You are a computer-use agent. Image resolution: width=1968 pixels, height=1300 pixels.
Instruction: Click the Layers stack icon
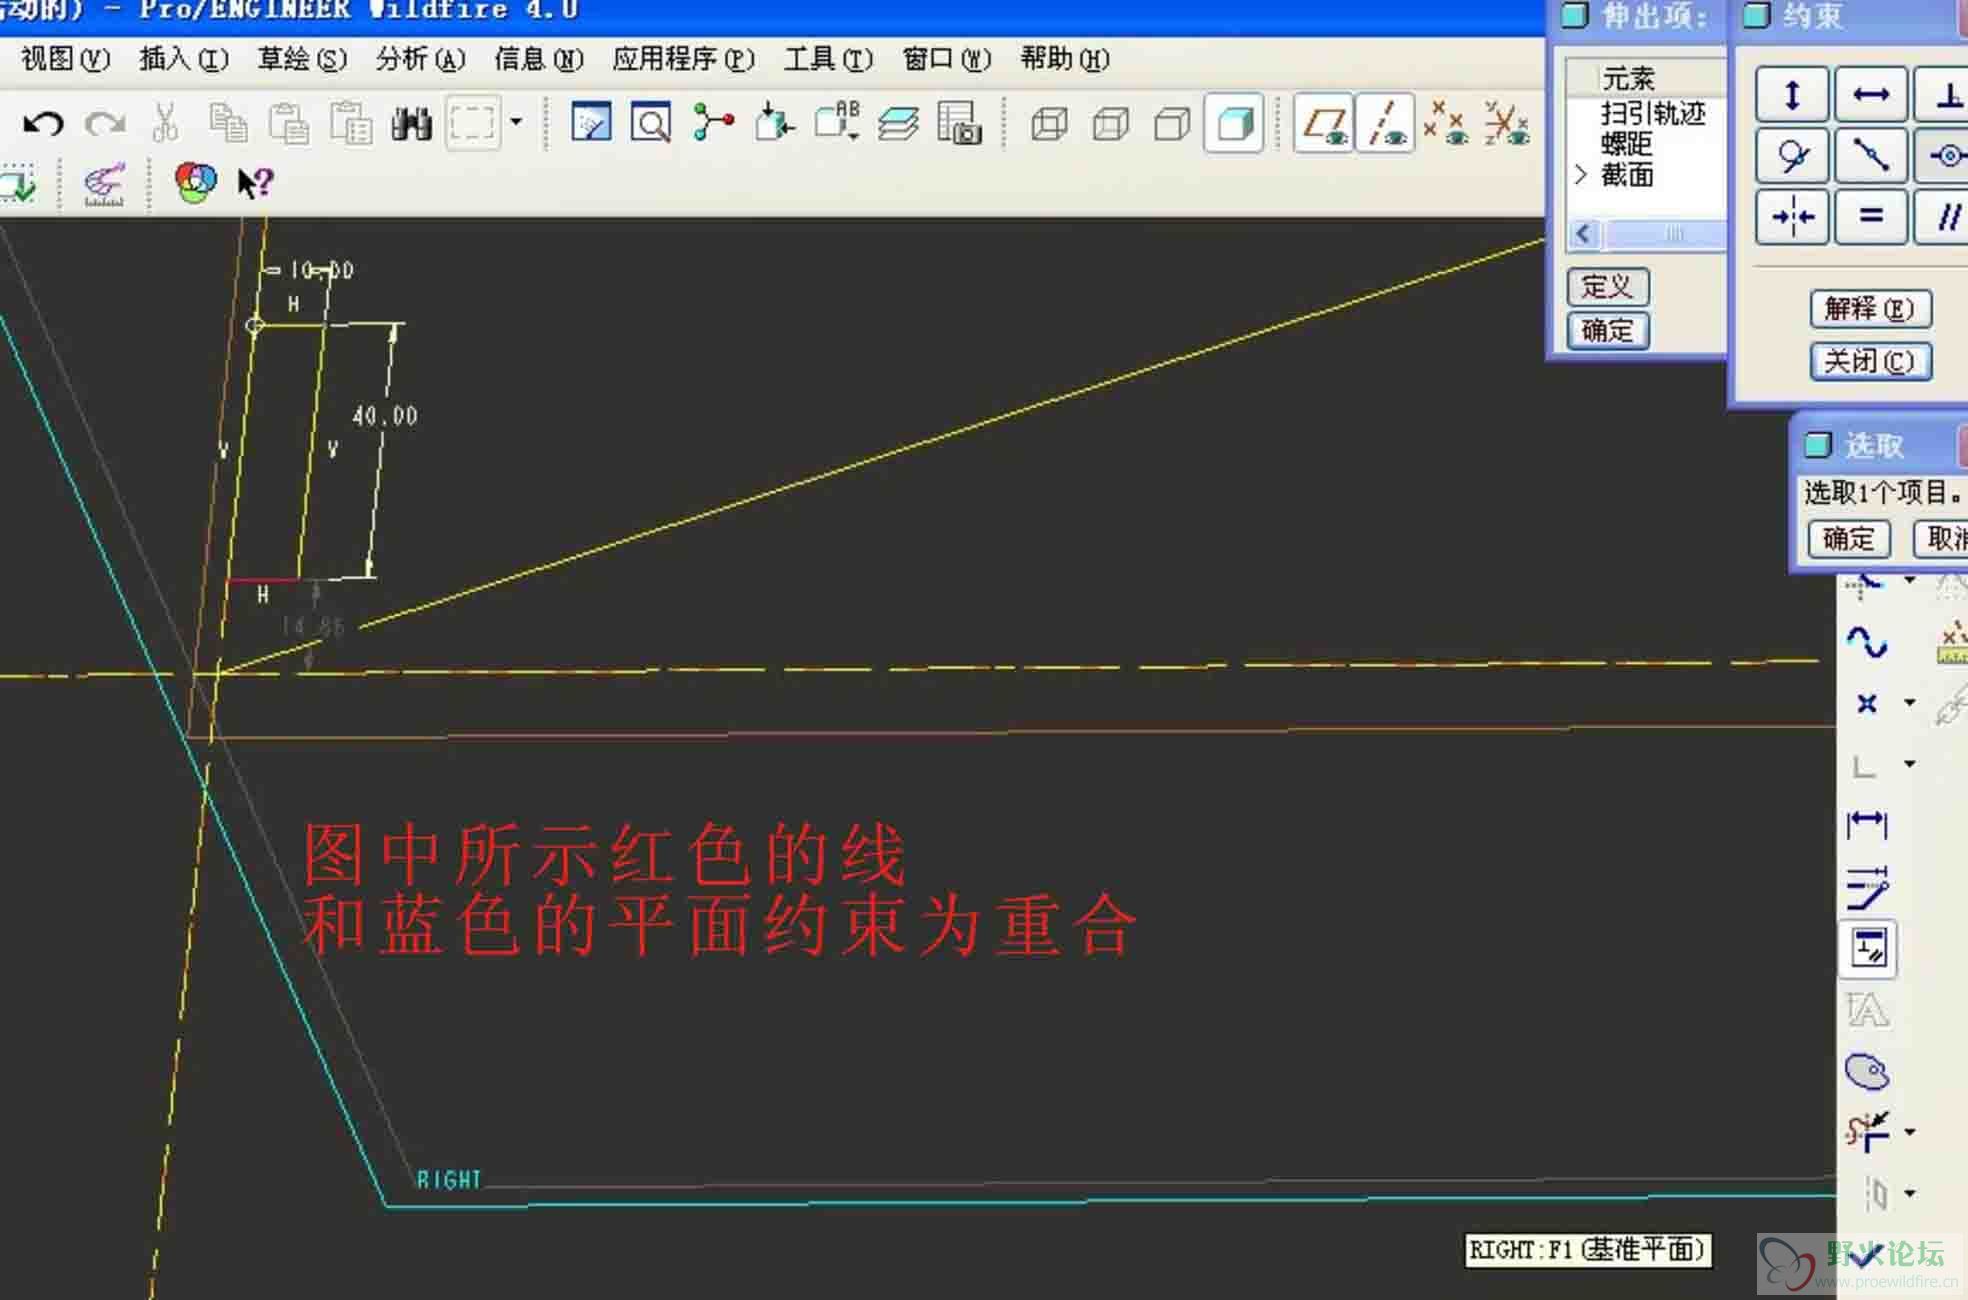pos(898,123)
